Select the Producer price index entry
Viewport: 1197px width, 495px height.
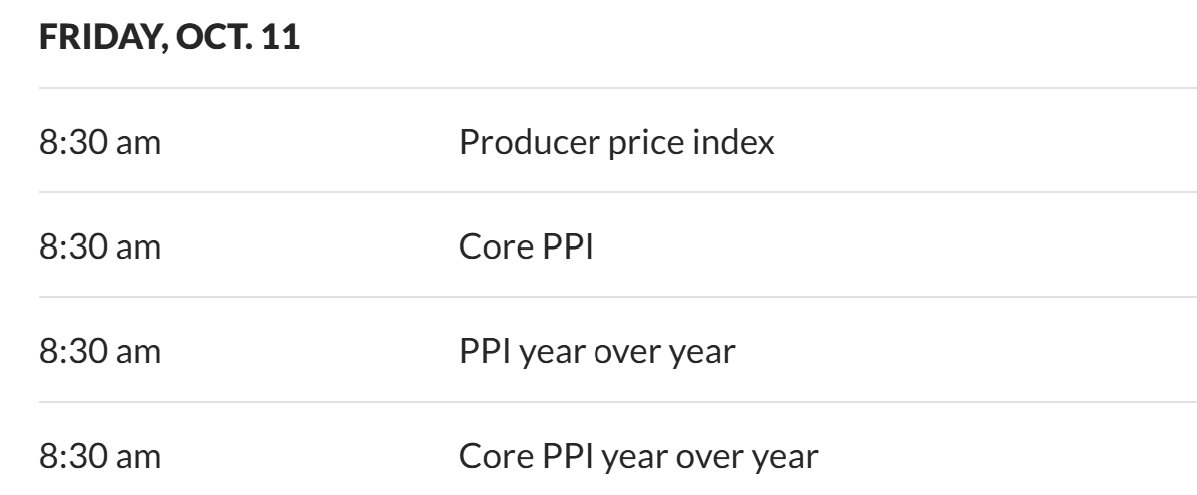616,142
